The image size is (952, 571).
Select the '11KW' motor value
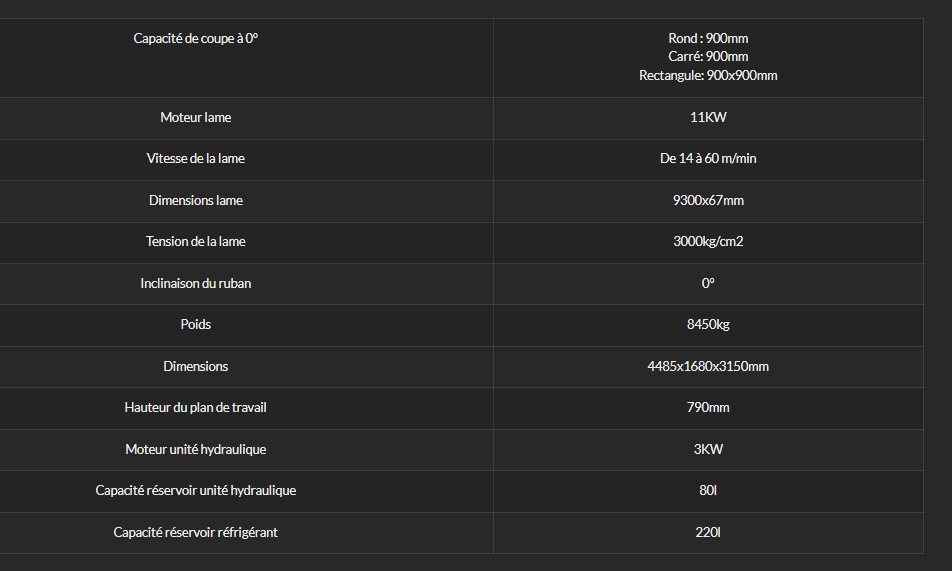pos(708,117)
